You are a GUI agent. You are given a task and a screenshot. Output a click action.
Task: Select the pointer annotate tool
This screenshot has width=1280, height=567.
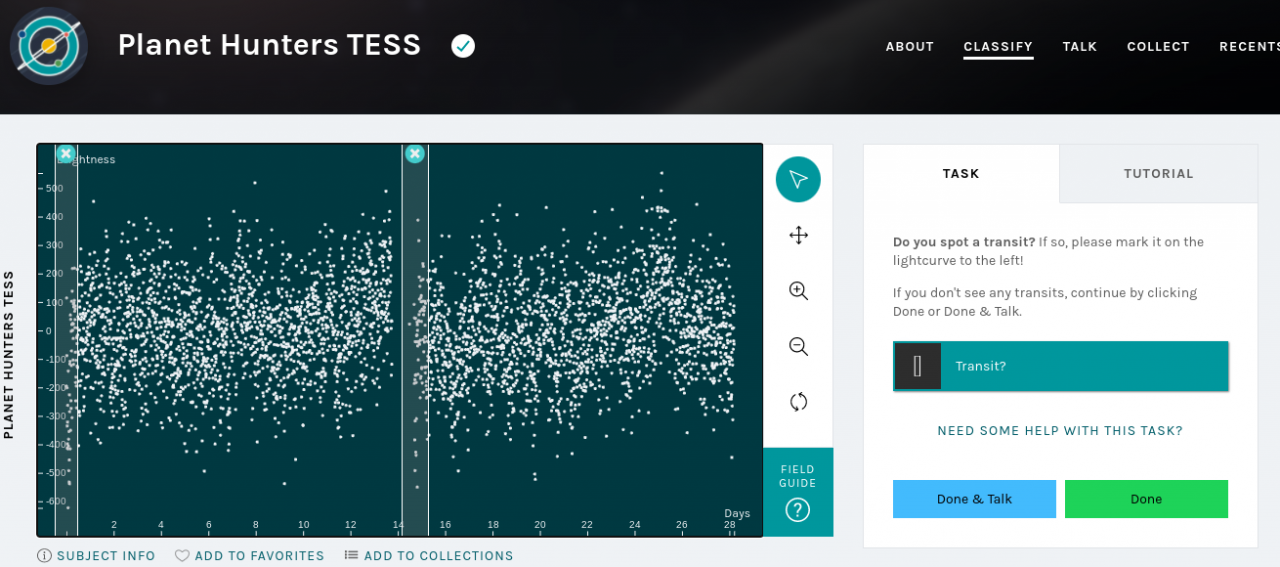click(x=798, y=179)
